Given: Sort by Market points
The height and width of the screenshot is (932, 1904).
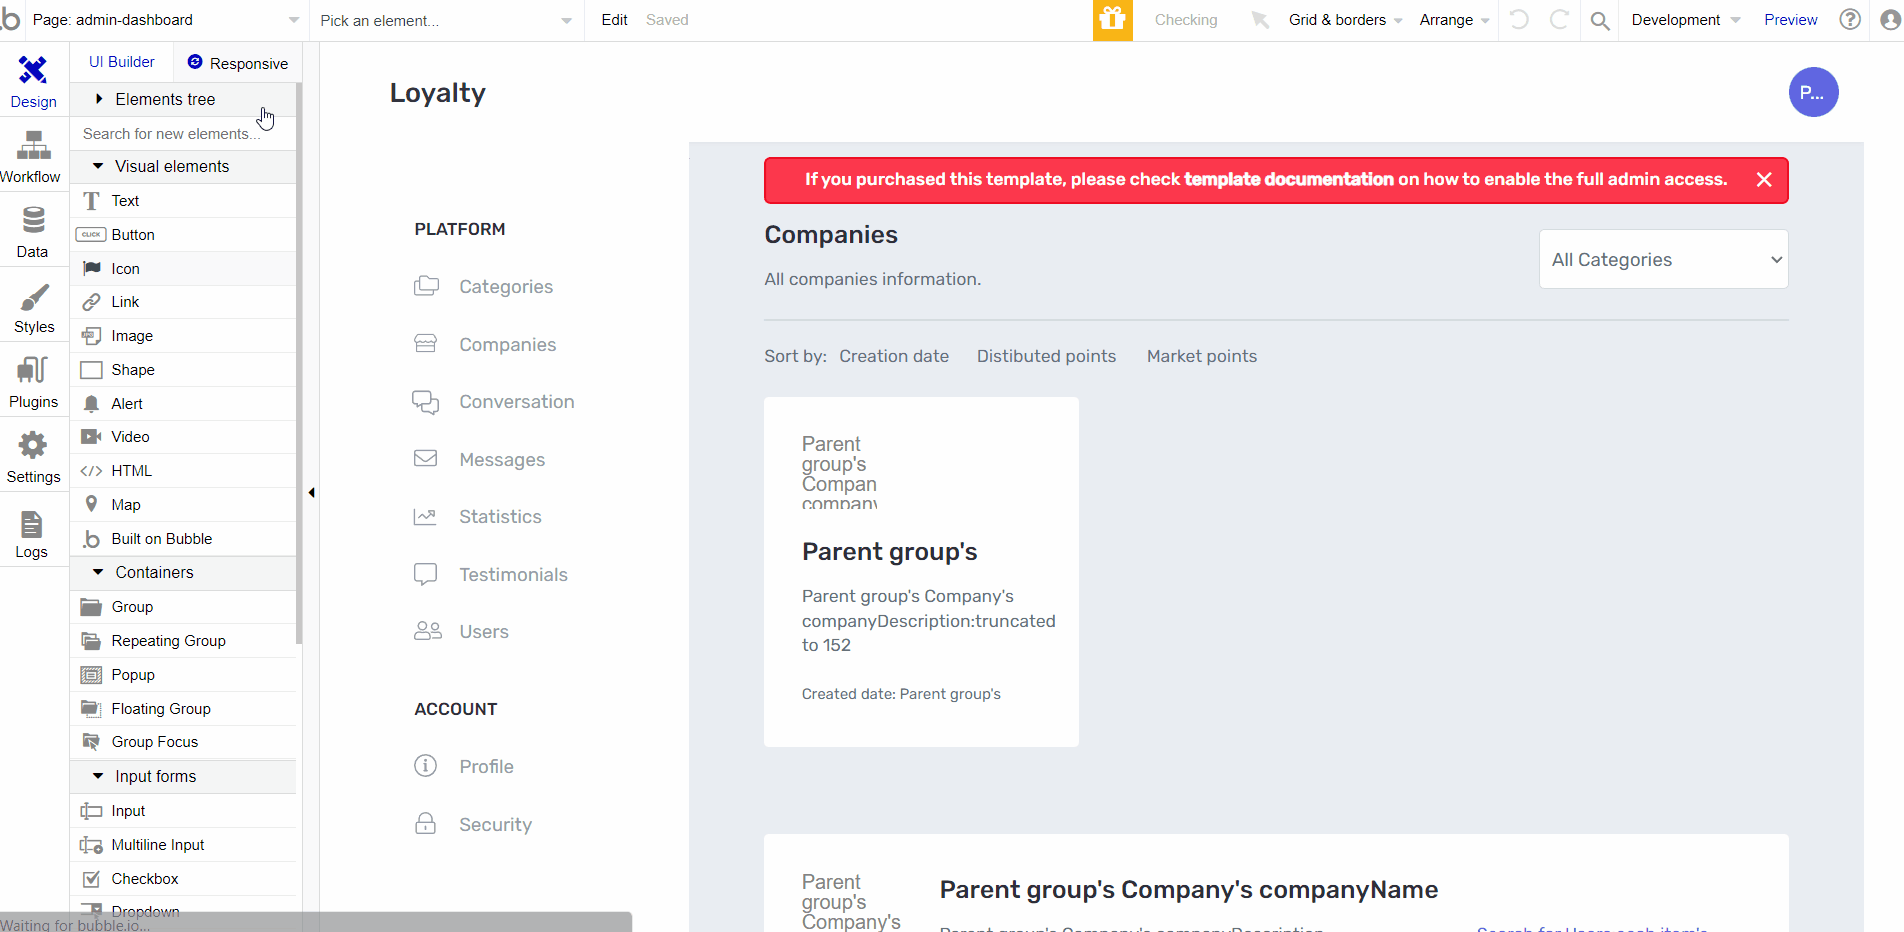Looking at the screenshot, I should coord(1201,356).
